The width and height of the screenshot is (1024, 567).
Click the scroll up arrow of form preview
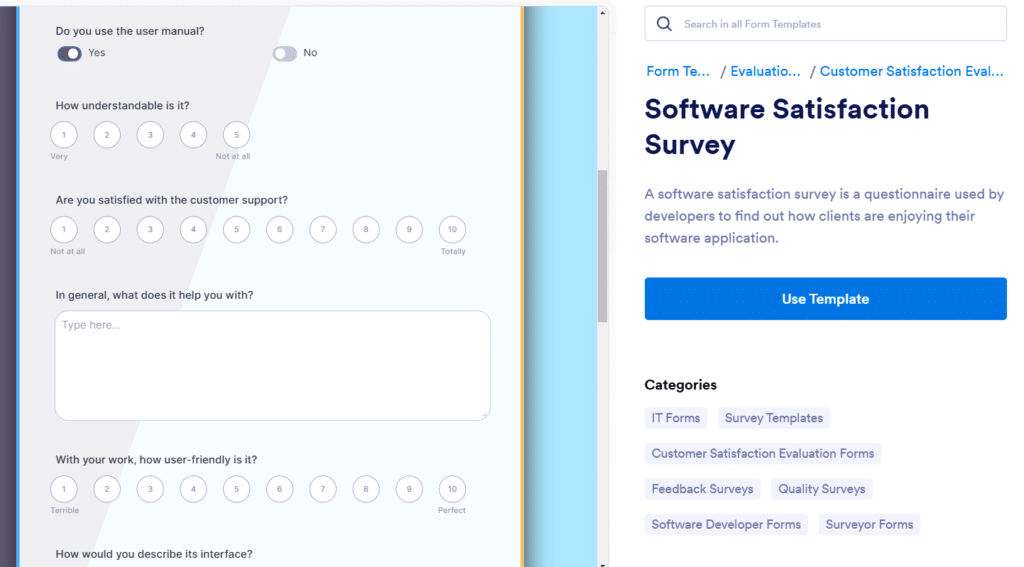(602, 12)
